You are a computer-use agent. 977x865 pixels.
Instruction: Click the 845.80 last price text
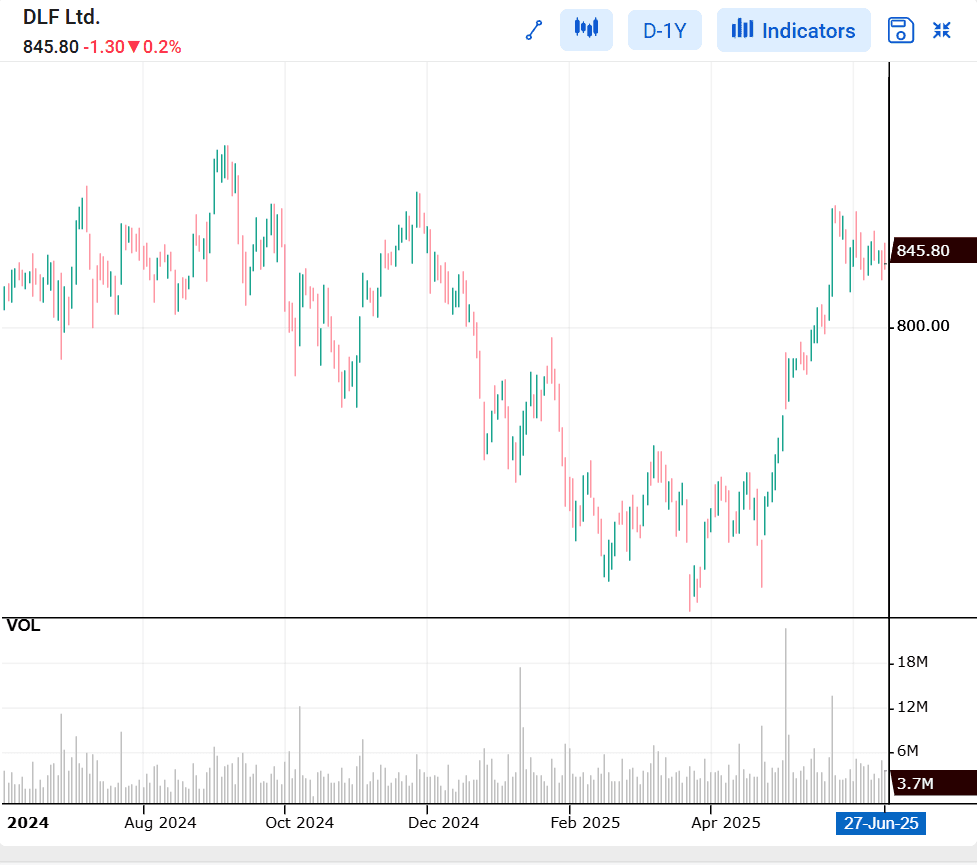(x=51, y=47)
